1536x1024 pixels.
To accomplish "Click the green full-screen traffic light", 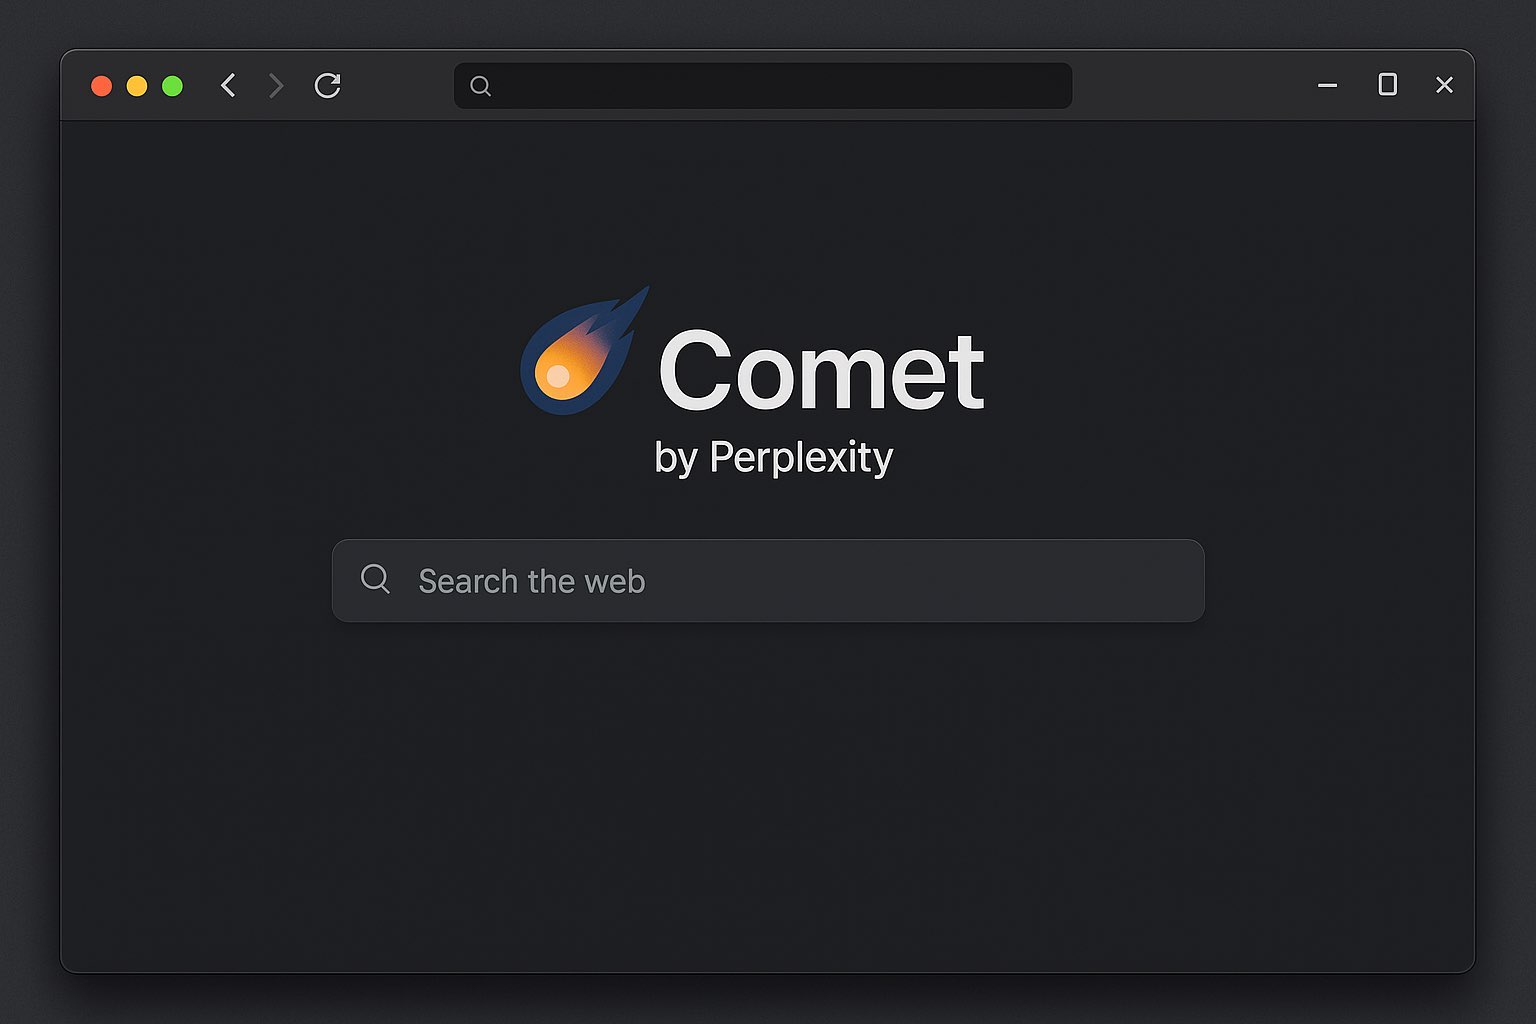I will 172,86.
